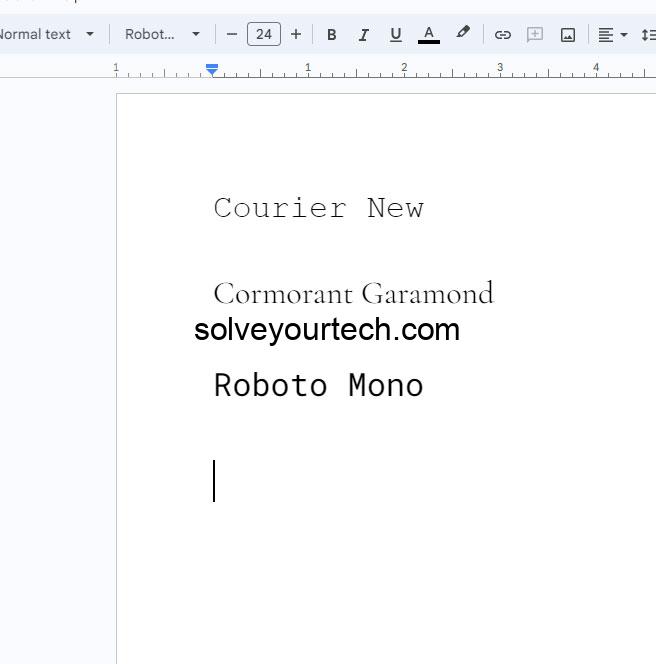Click the insert image icon

coord(568,34)
